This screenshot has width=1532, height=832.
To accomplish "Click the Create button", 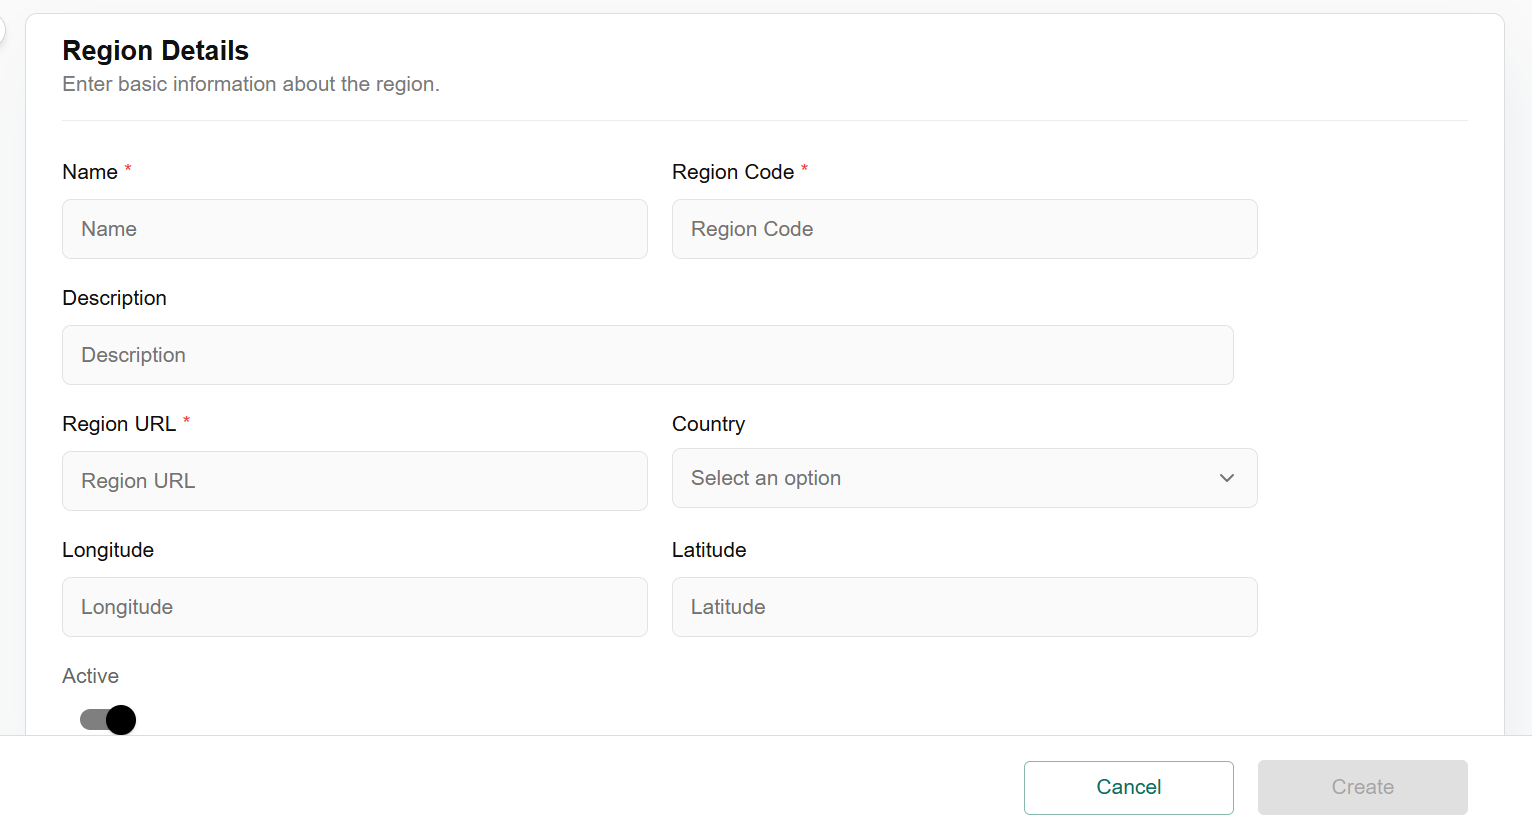I will [1362, 787].
